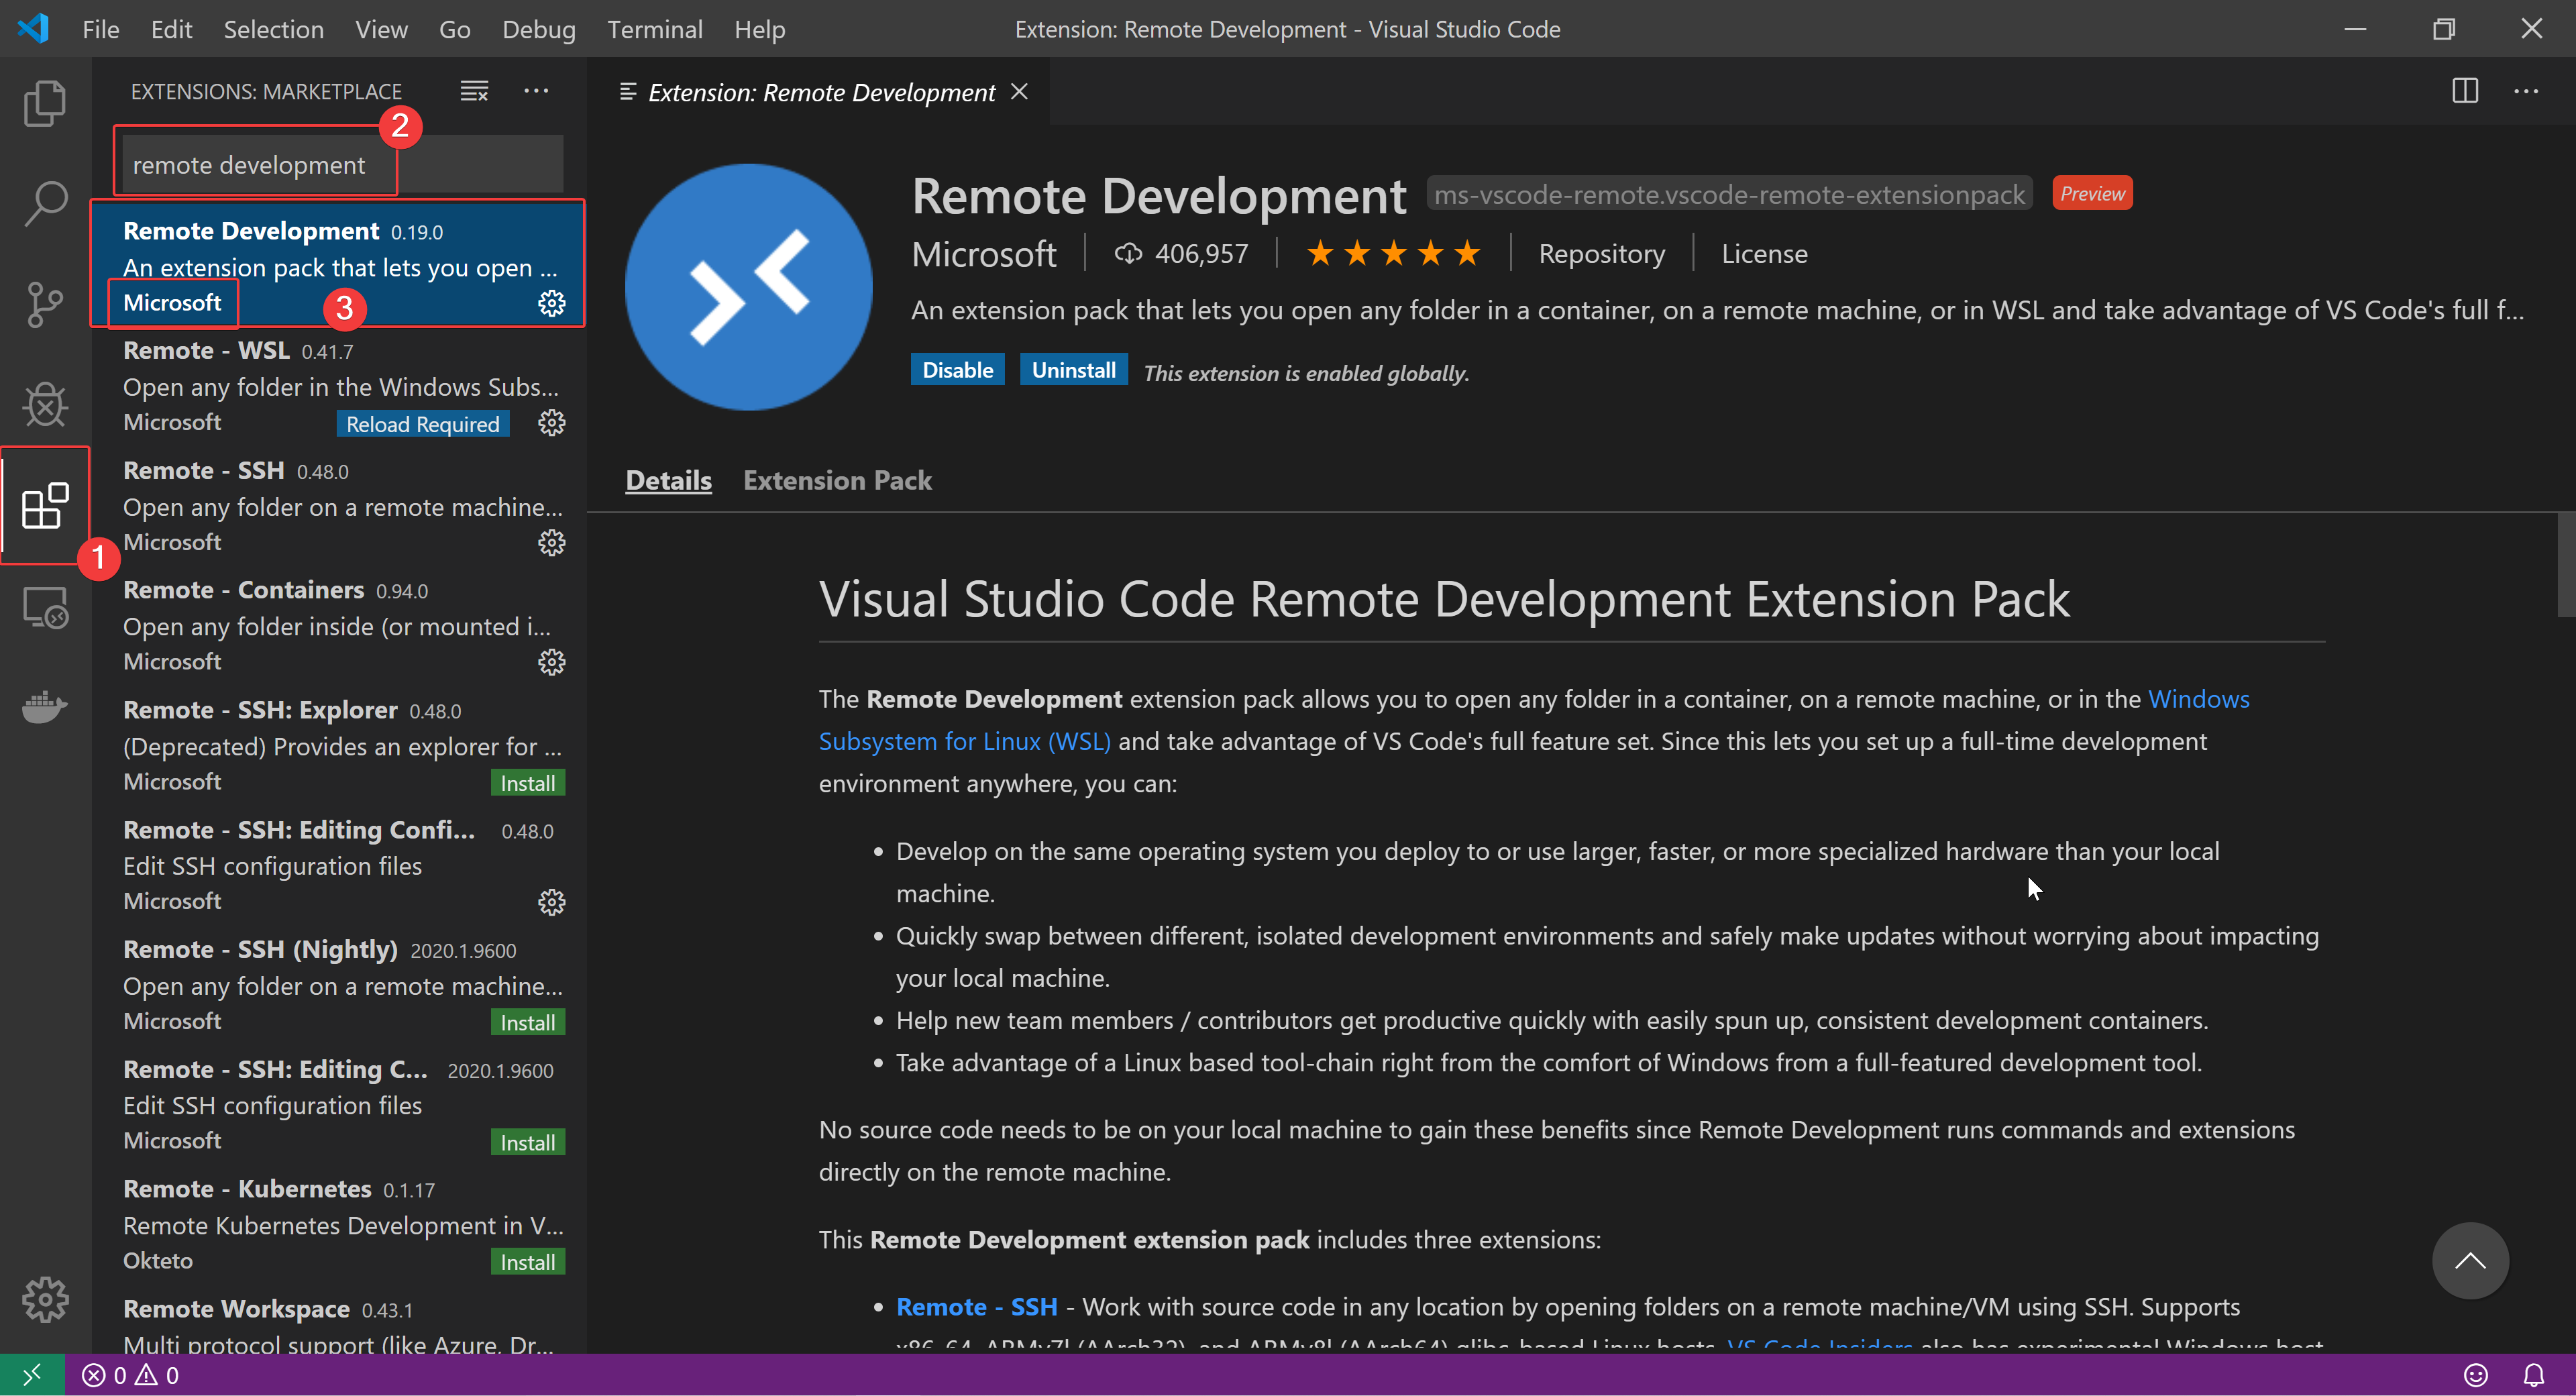The height and width of the screenshot is (1396, 2576).
Task: Open the License link
Action: [1764, 254]
